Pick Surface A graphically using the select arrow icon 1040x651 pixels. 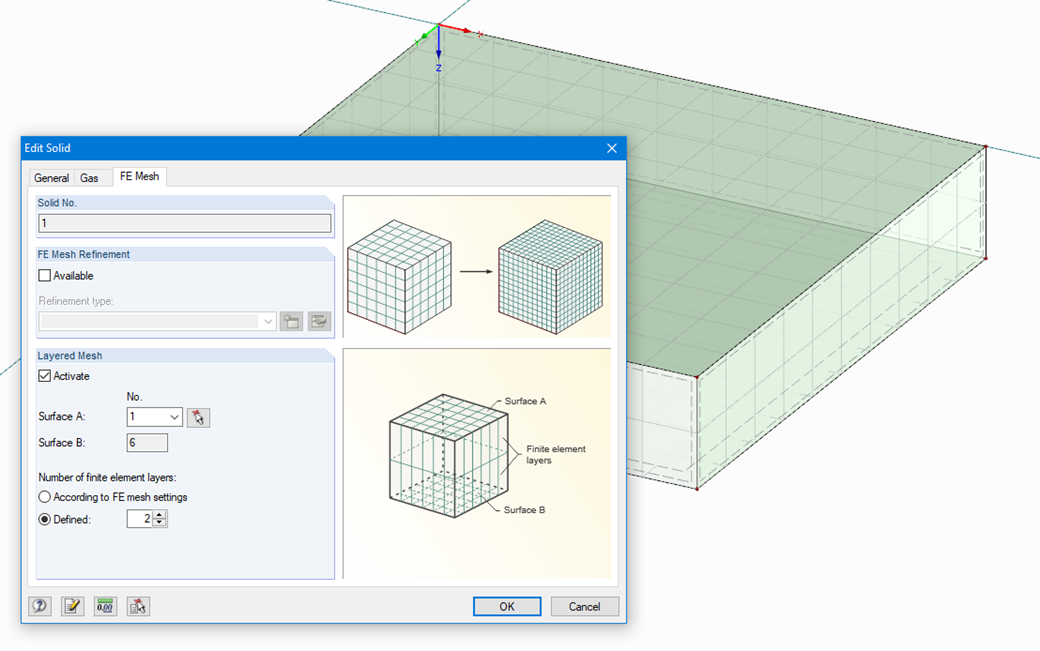click(198, 417)
